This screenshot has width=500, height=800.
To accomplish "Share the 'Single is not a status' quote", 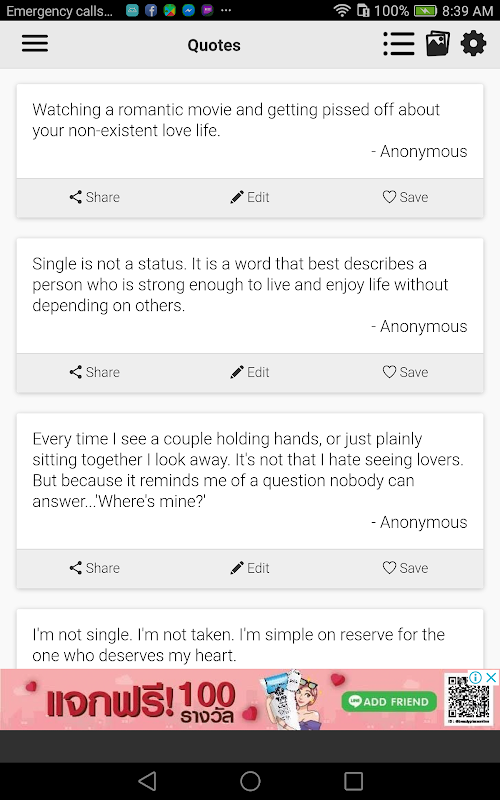I will point(94,372).
